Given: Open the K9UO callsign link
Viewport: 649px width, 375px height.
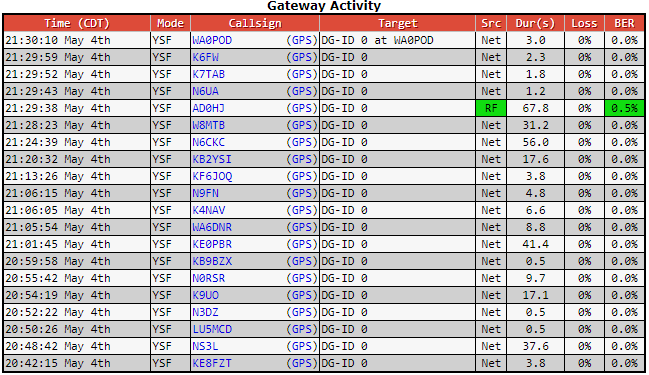Looking at the screenshot, I should coord(205,295).
